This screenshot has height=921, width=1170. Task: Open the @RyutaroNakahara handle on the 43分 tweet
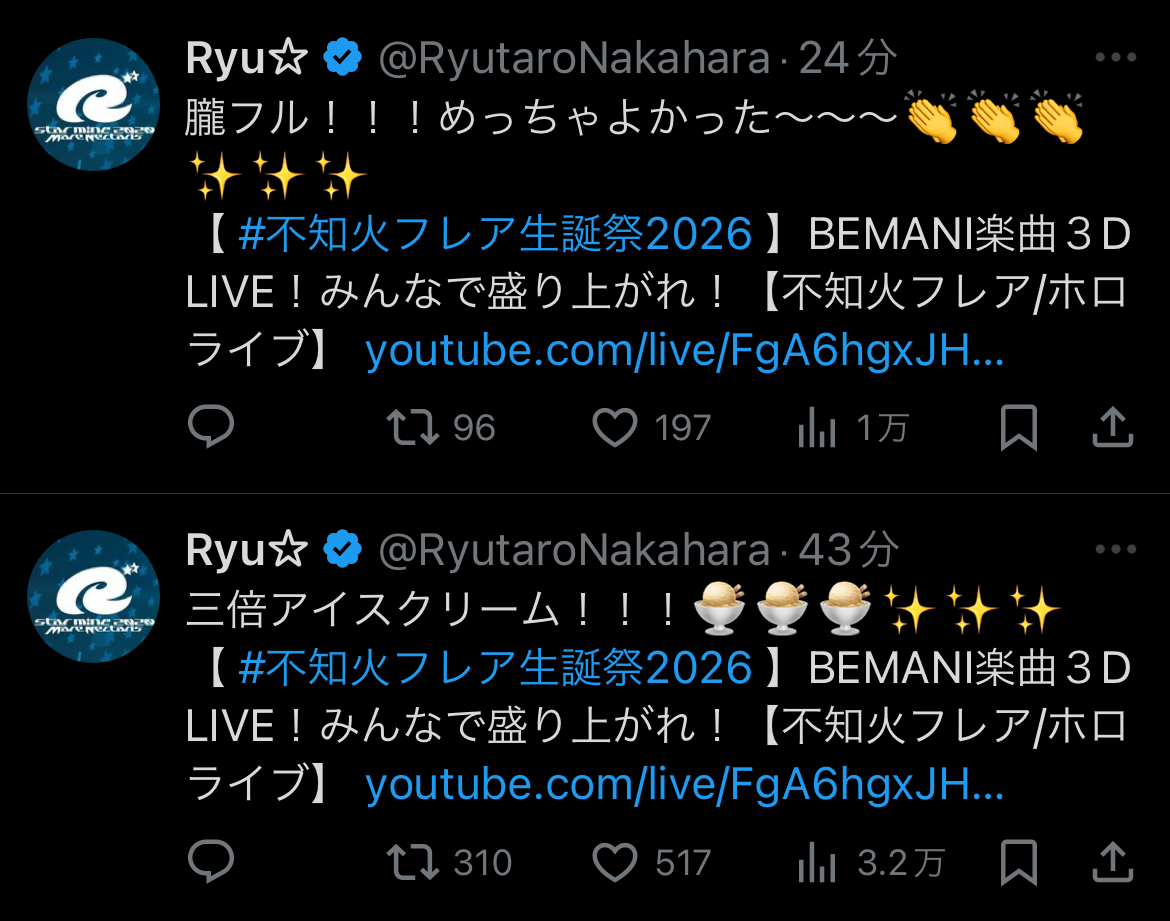[573, 550]
